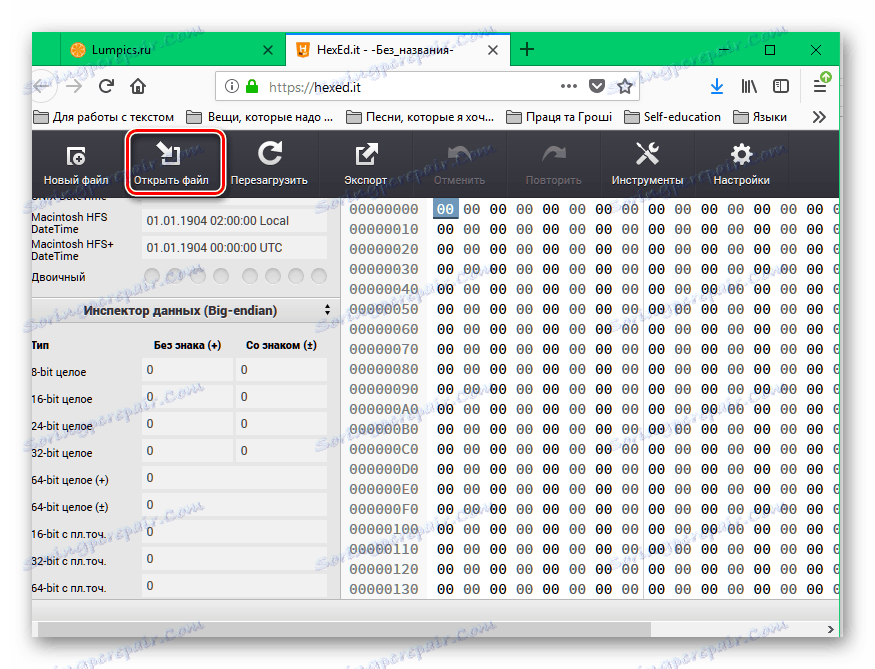Open the Self-education bookmark folder
The image size is (875, 669).
[x=672, y=117]
